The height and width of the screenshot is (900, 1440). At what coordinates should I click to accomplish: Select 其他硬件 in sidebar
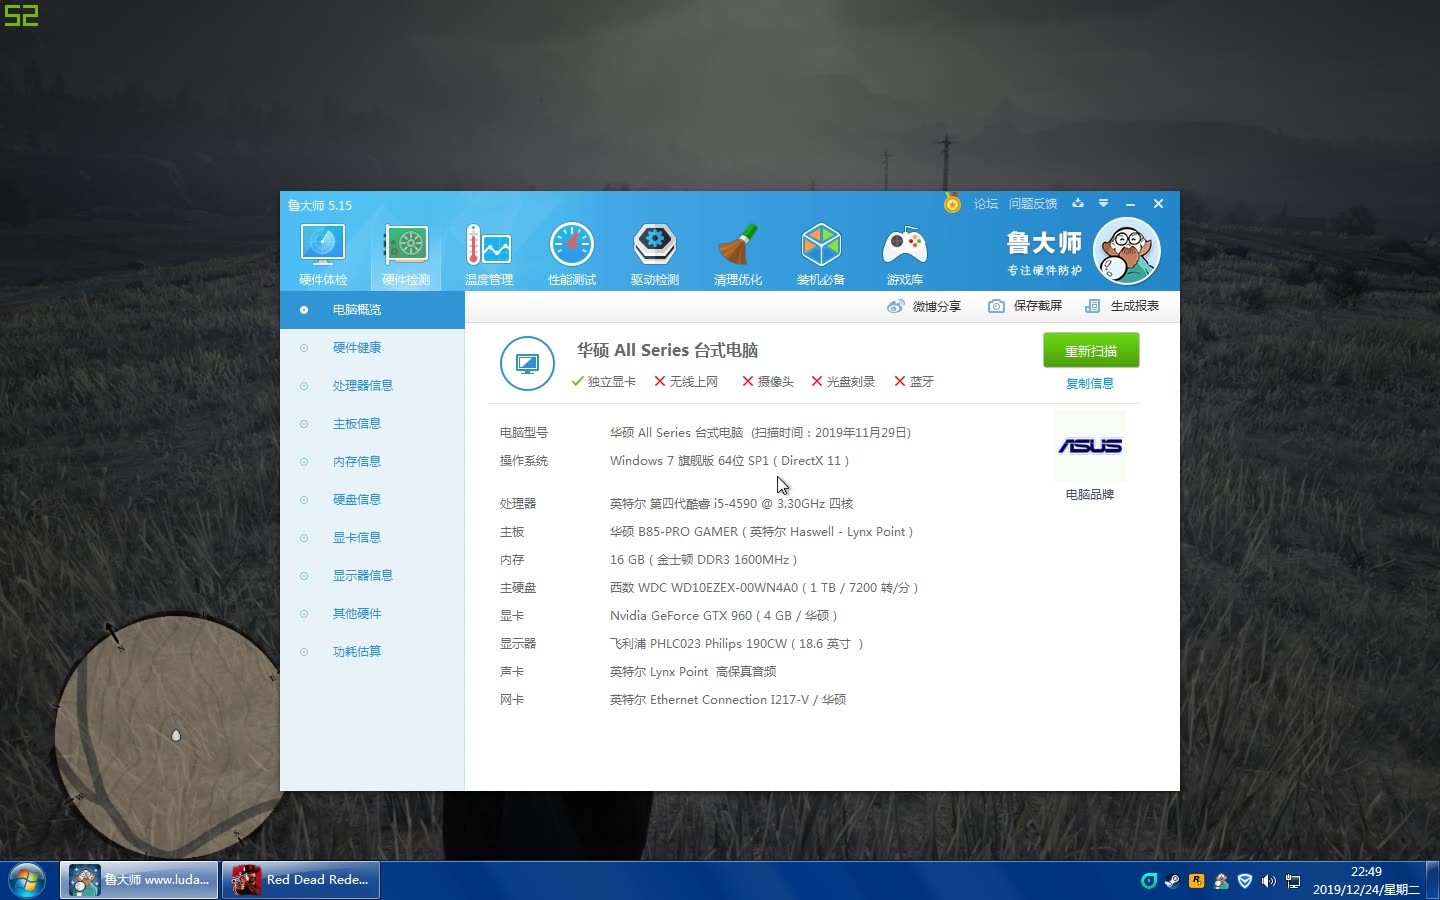[372, 614]
